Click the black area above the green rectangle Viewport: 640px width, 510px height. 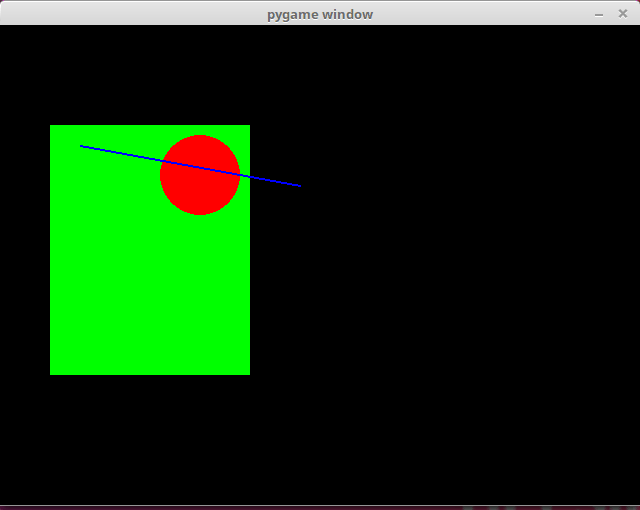coord(150,75)
